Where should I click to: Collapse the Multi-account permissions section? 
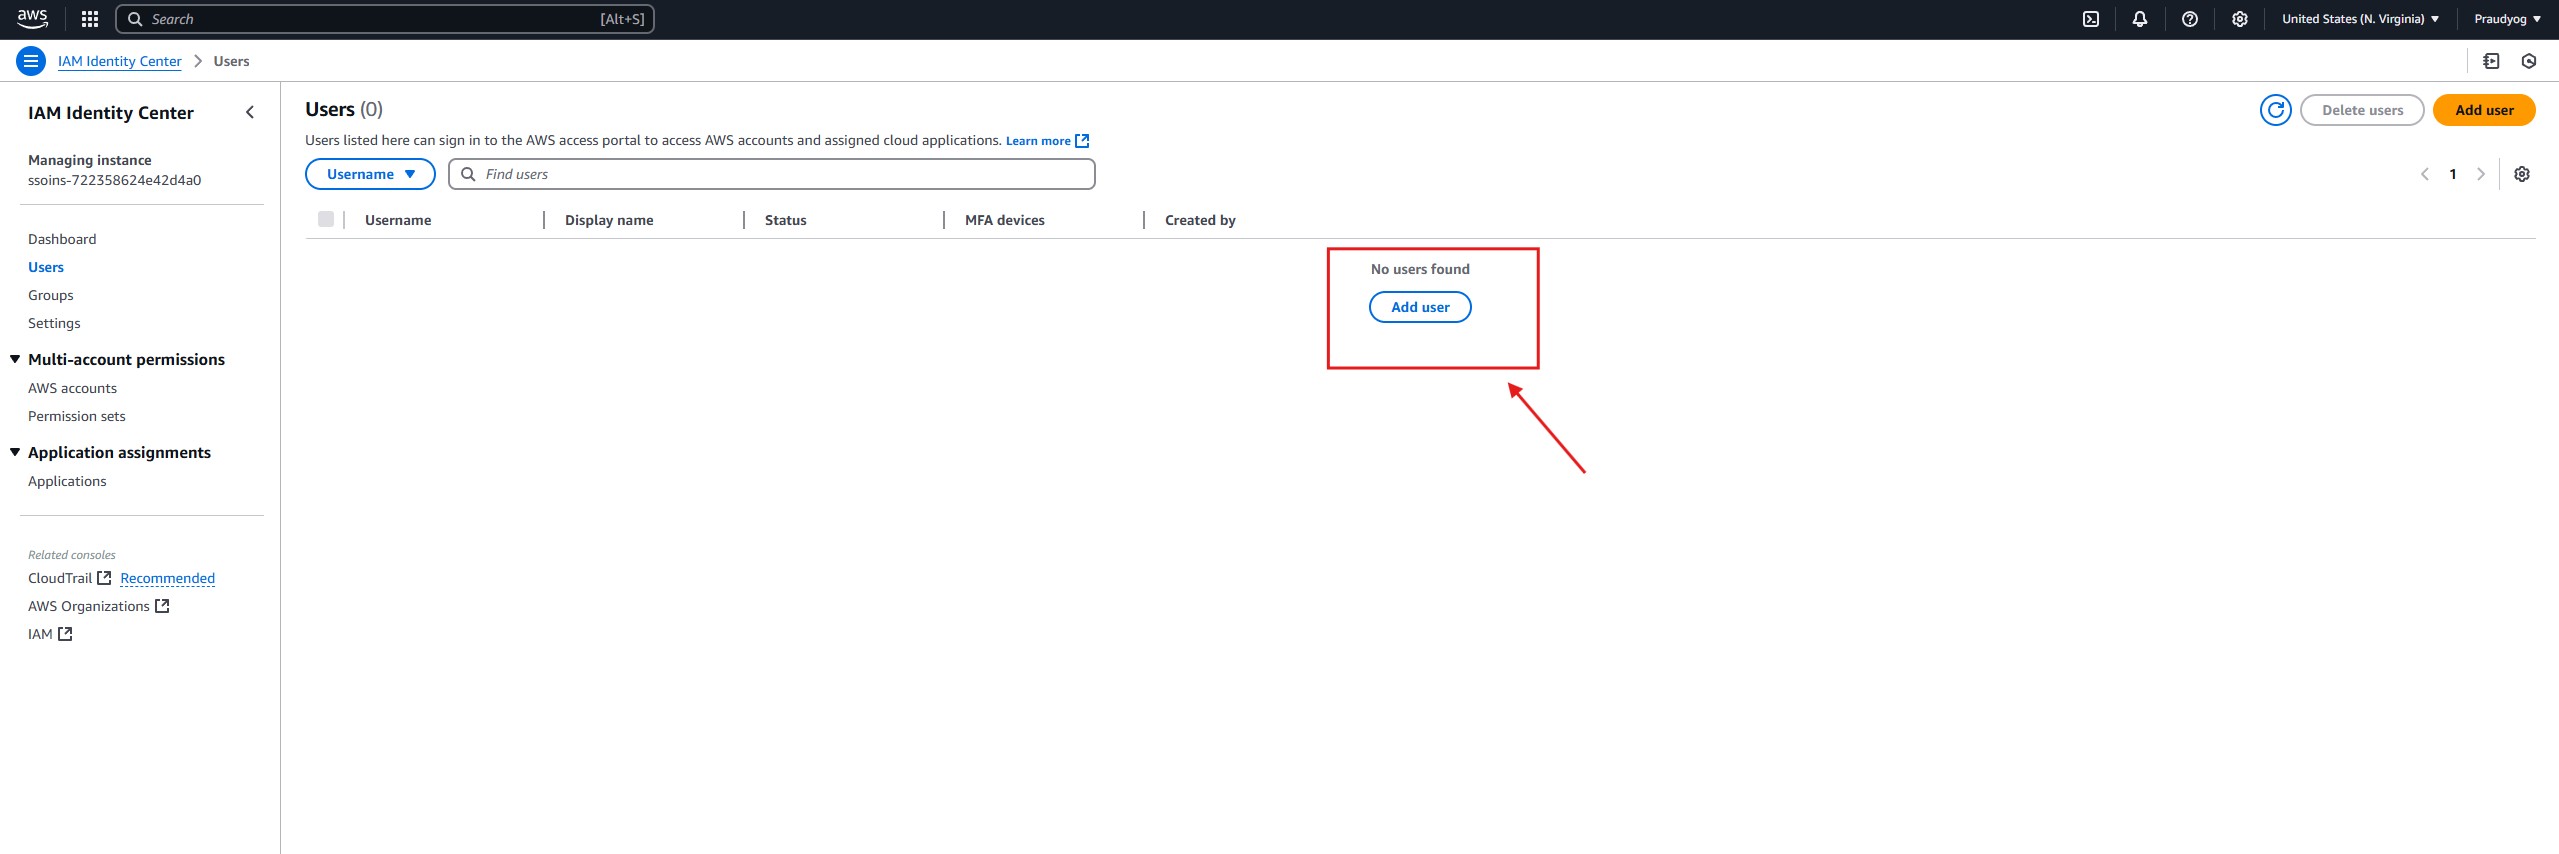coord(15,359)
